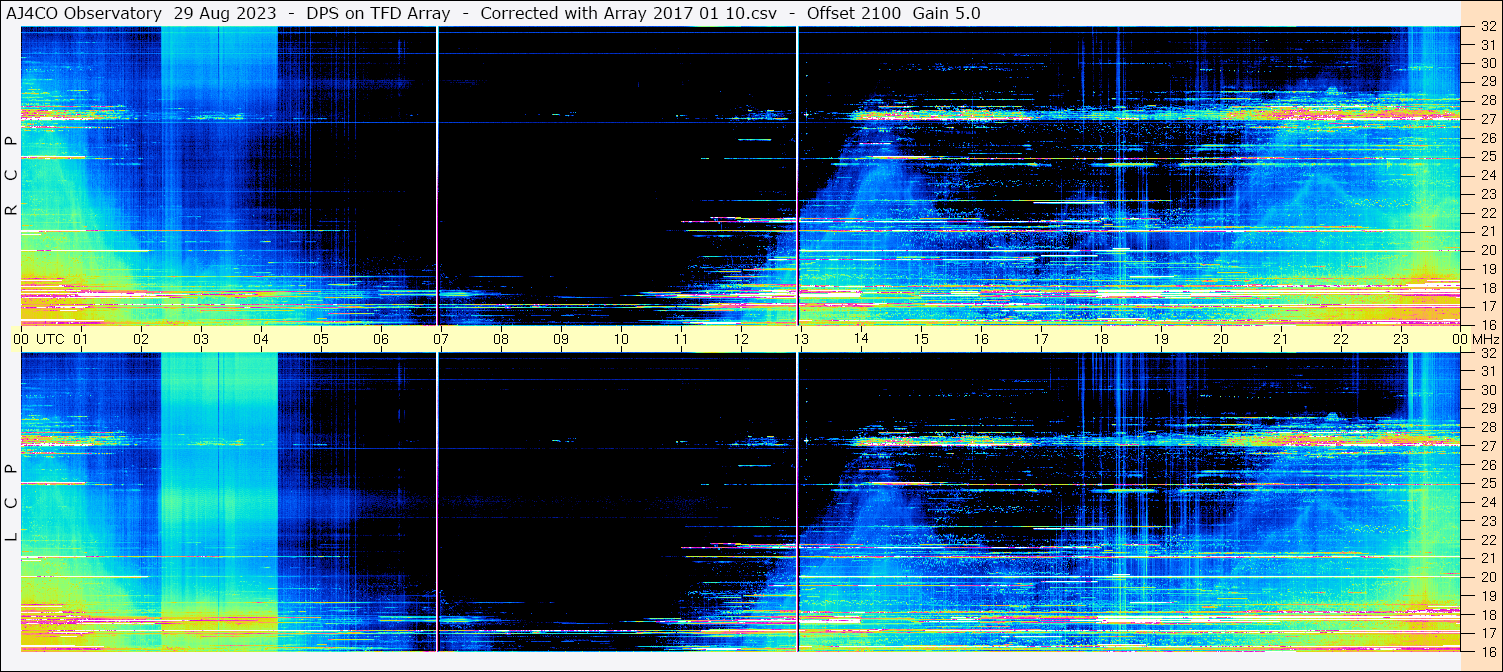This screenshot has height=672, width=1503.
Task: Select the 18 hour mark on time axis
Action: [1101, 338]
